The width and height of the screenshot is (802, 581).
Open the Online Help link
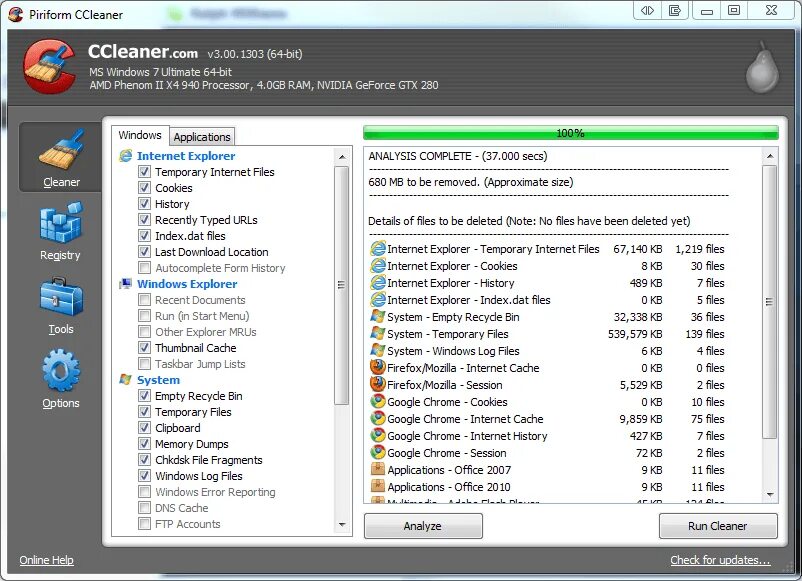pos(47,560)
